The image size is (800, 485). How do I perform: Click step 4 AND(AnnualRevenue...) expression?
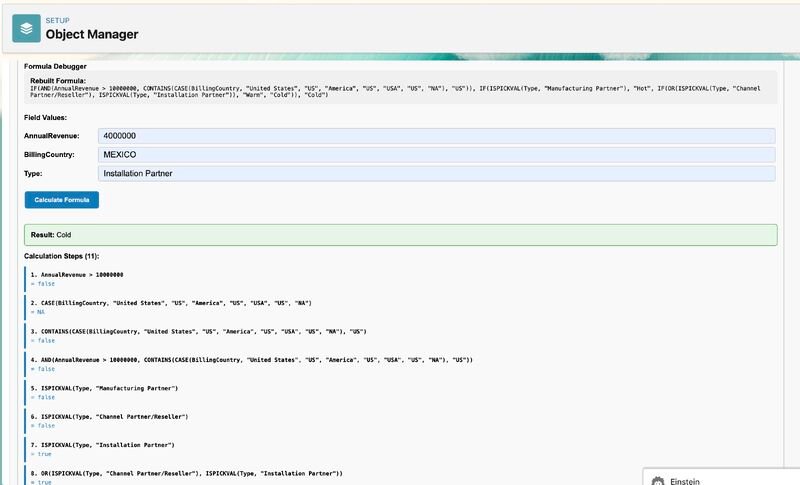click(x=252, y=360)
